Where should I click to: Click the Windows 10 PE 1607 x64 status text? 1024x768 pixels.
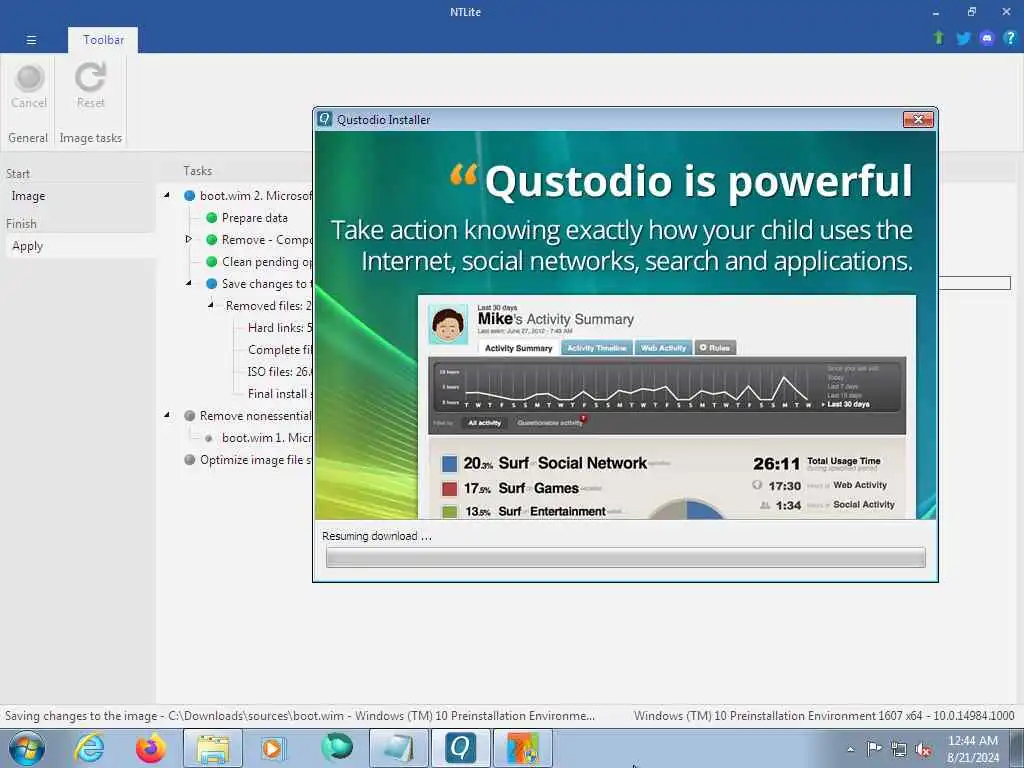click(824, 716)
